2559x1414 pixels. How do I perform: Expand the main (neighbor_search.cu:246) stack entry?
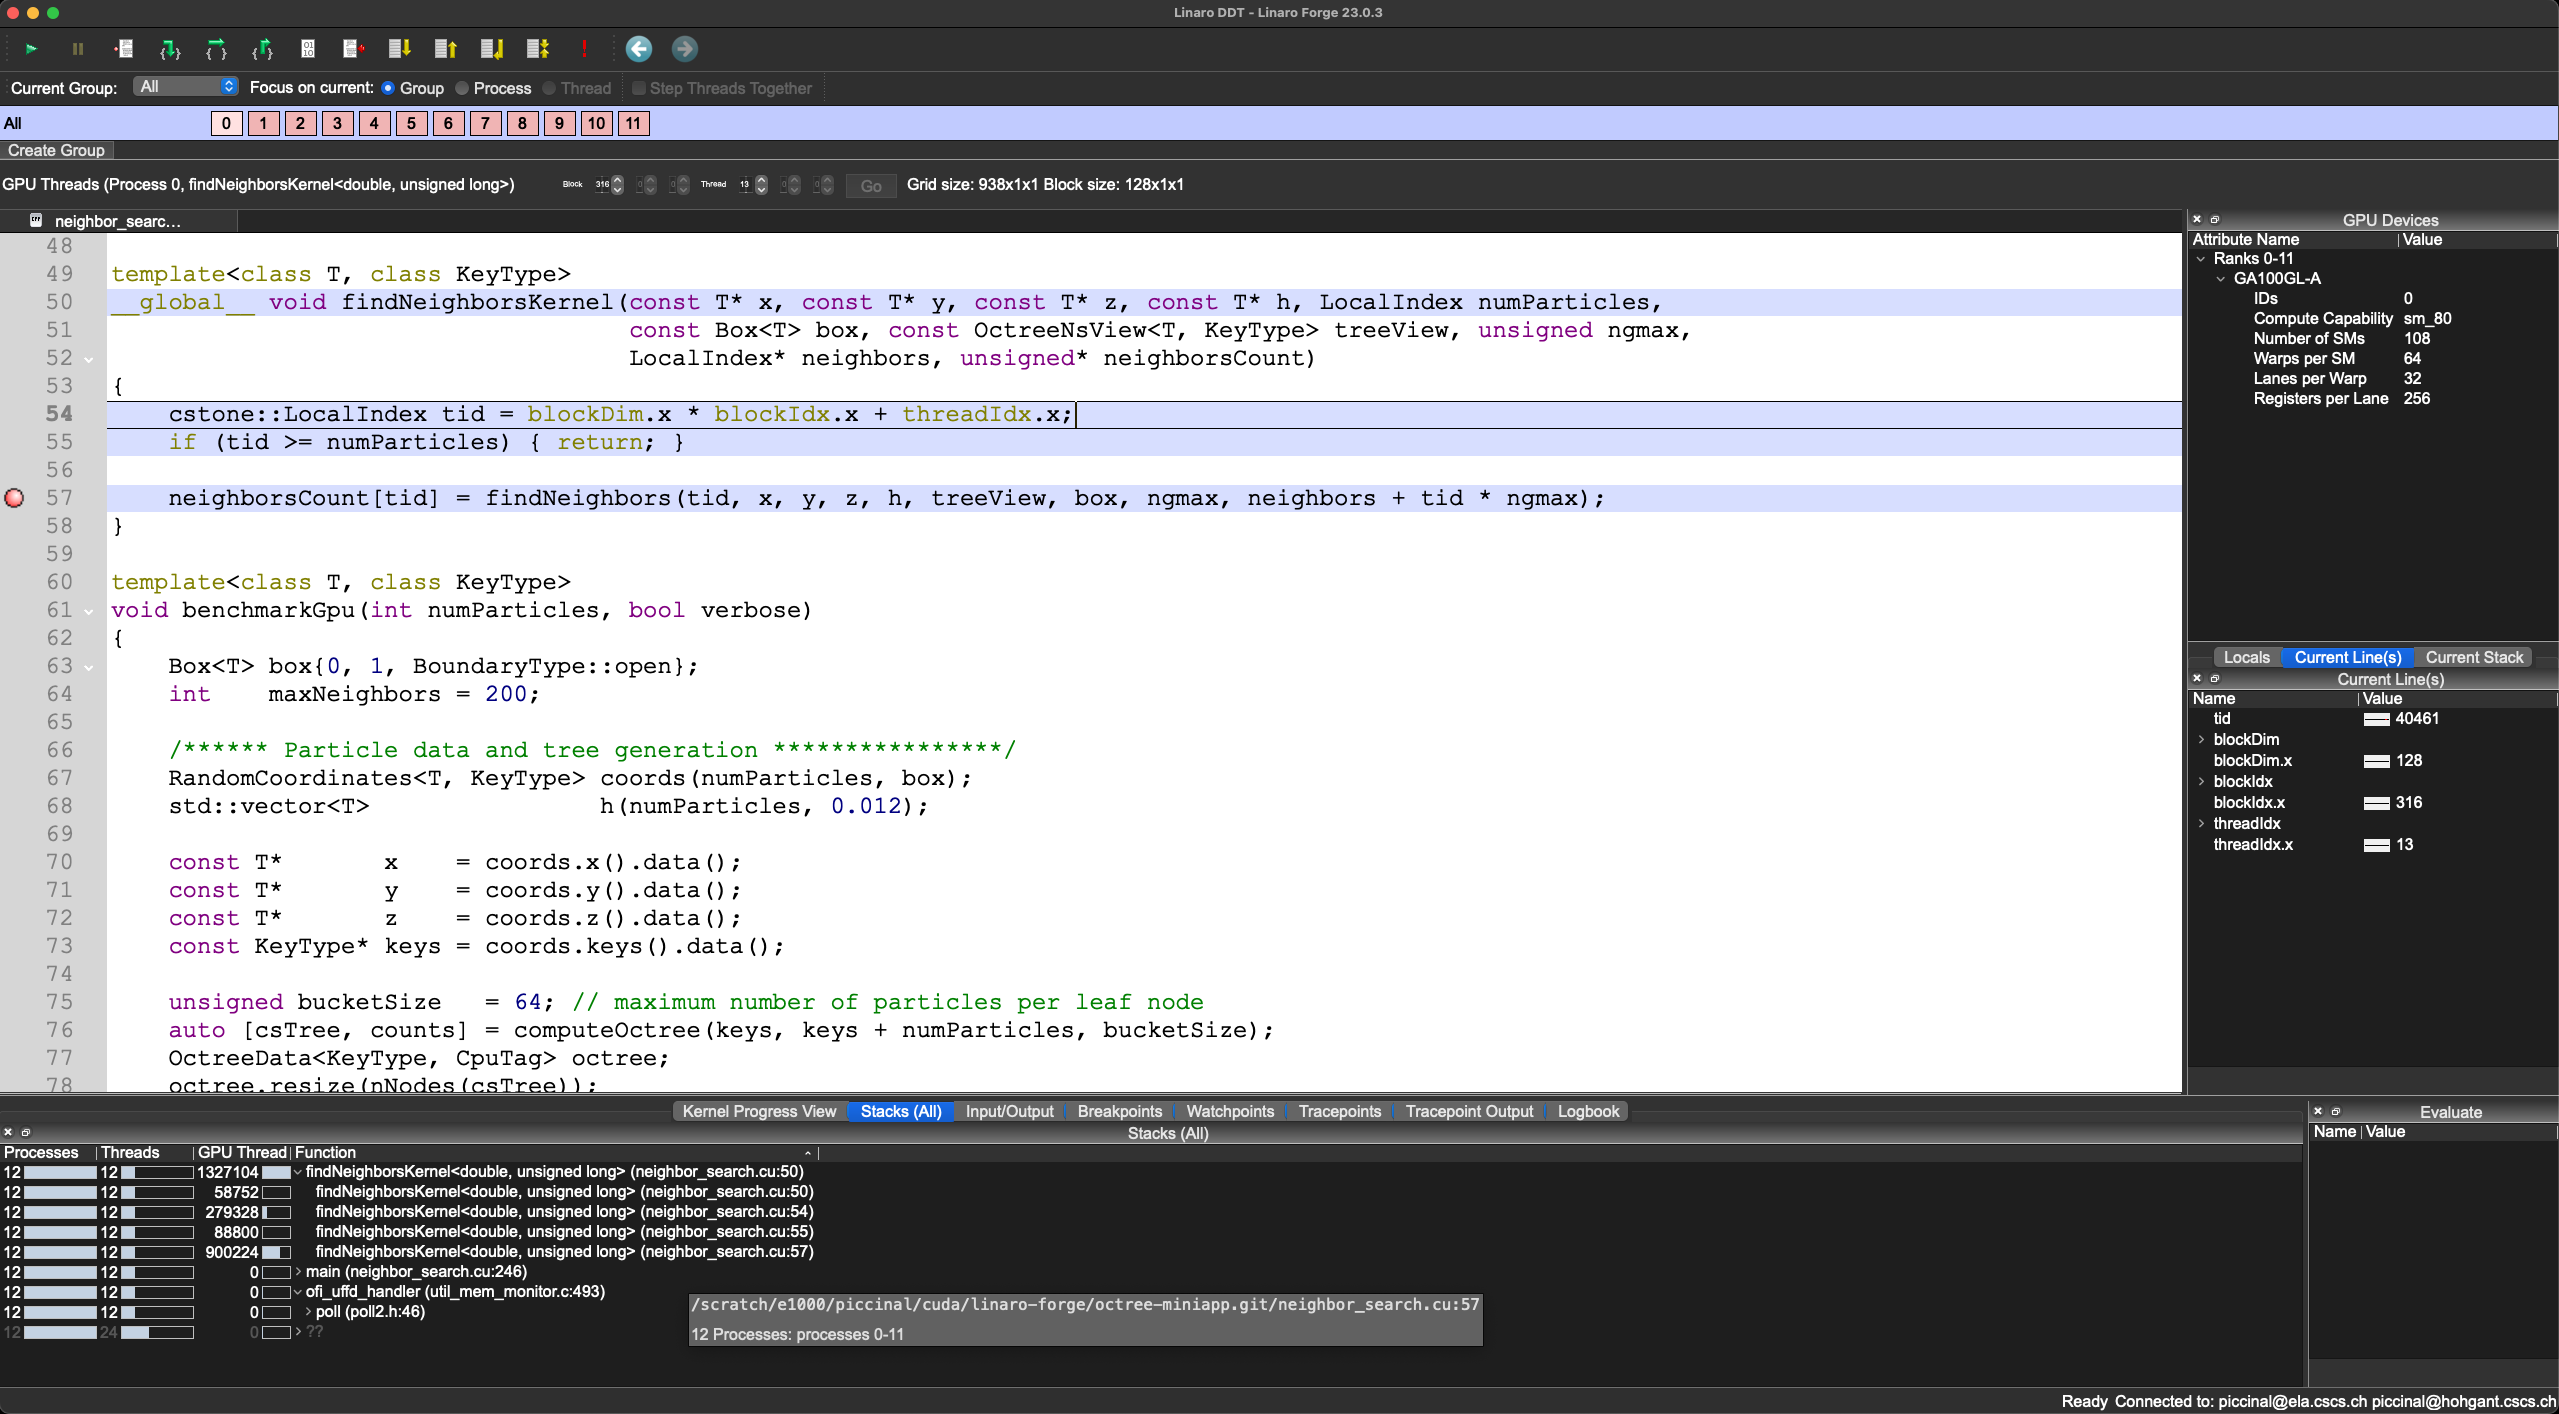pyautogui.click(x=298, y=1272)
